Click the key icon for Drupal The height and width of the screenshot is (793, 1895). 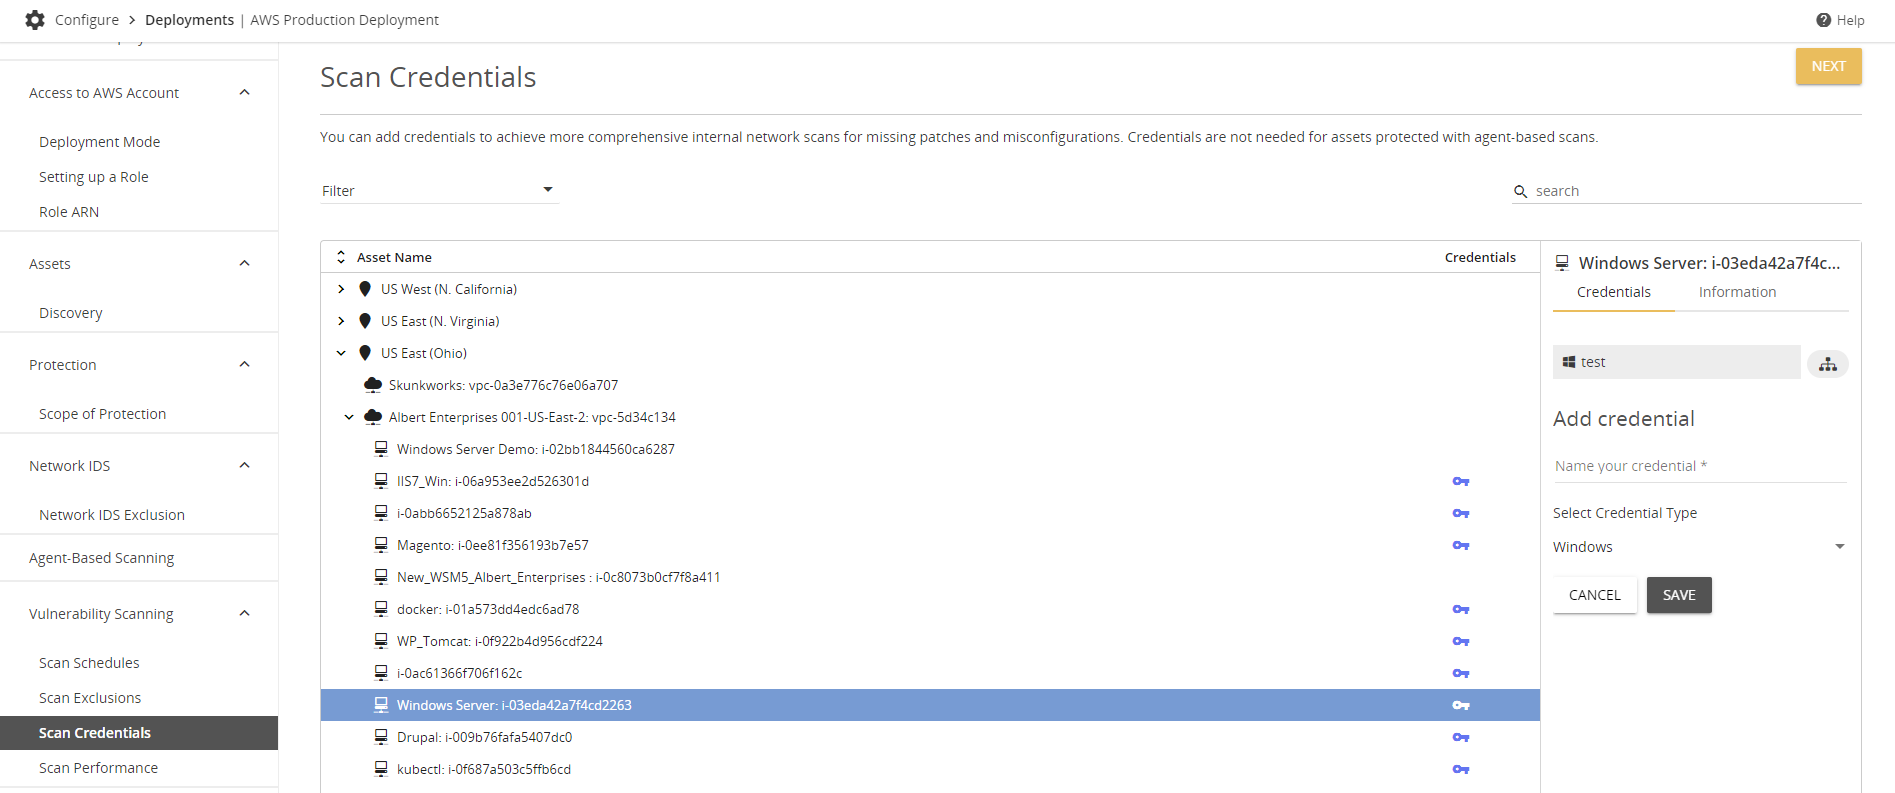coord(1461,737)
